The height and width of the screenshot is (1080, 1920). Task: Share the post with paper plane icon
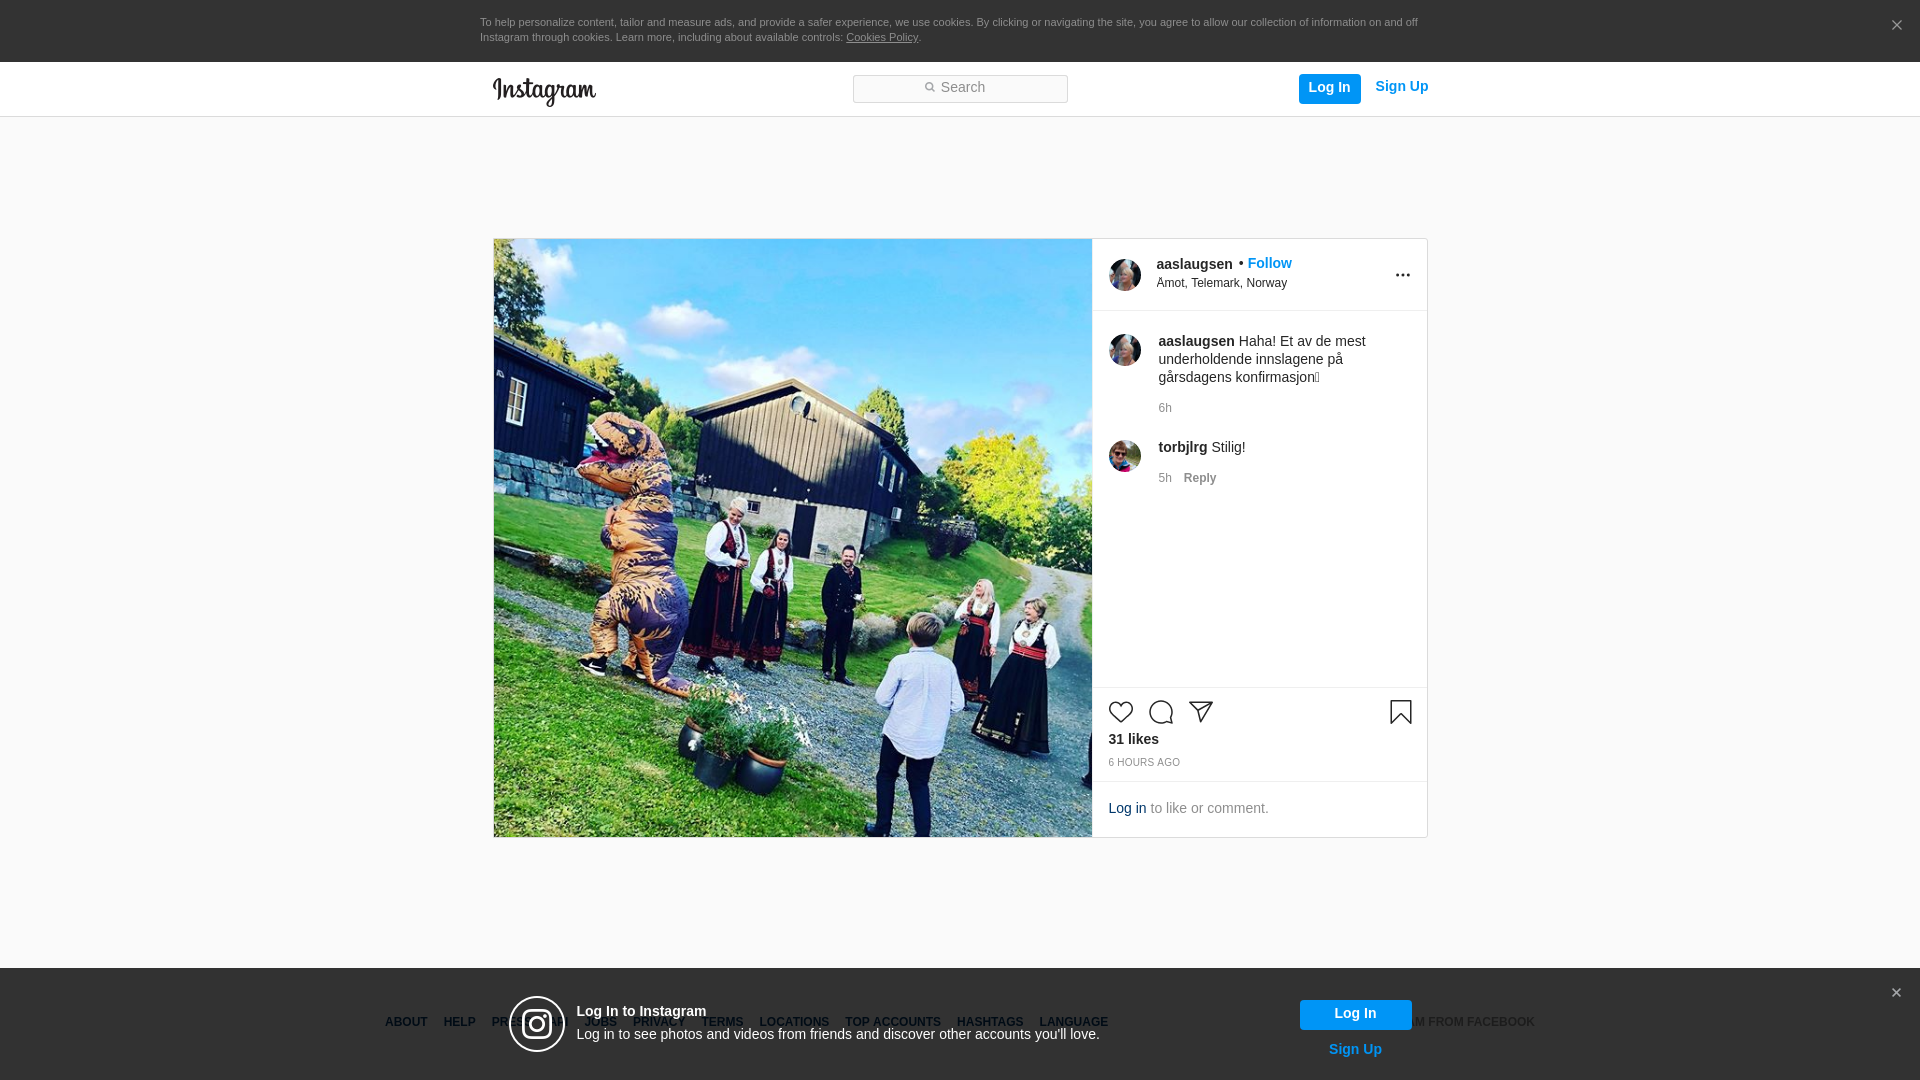pyautogui.click(x=1201, y=712)
